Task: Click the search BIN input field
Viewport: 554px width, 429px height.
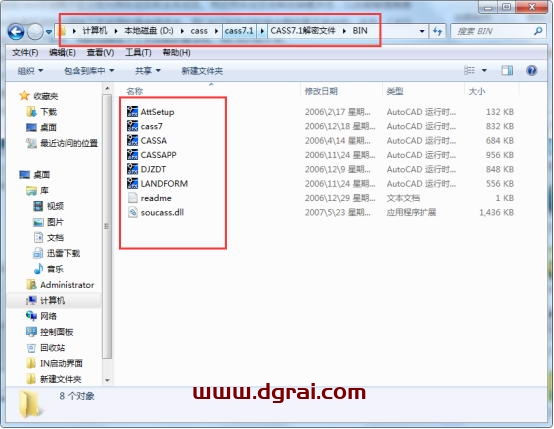Action: click(491, 31)
